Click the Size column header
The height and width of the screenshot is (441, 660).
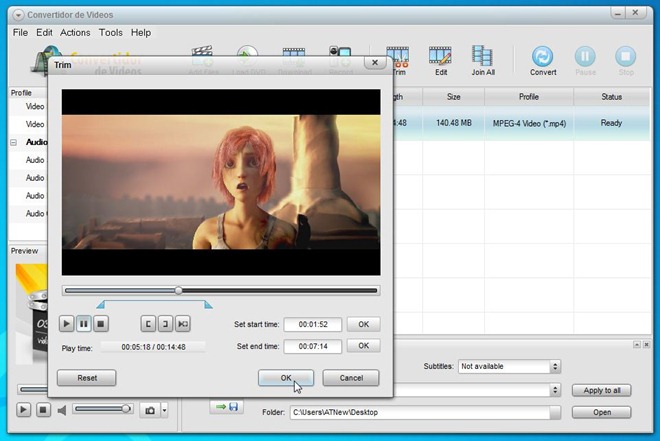tap(453, 97)
